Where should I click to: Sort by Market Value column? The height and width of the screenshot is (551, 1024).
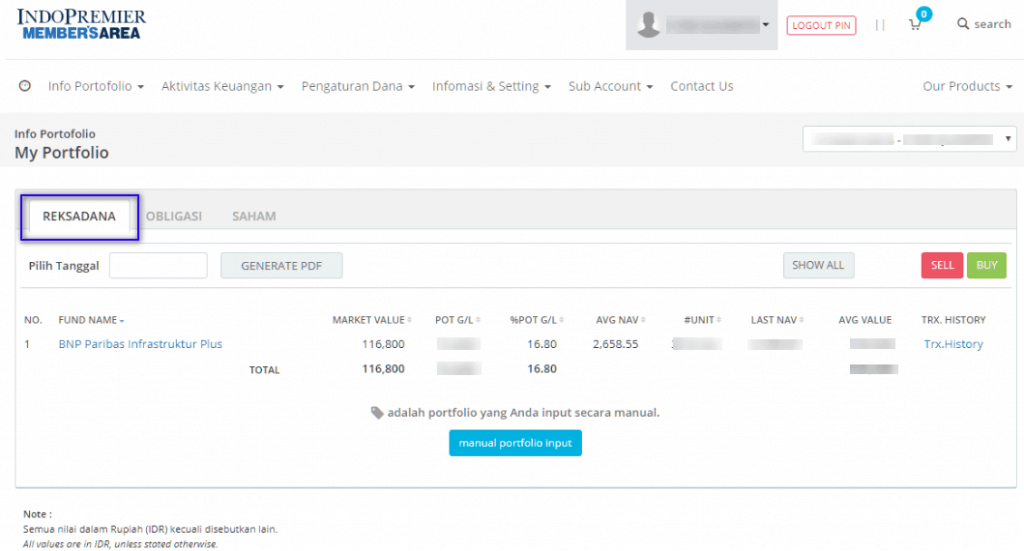[371, 320]
